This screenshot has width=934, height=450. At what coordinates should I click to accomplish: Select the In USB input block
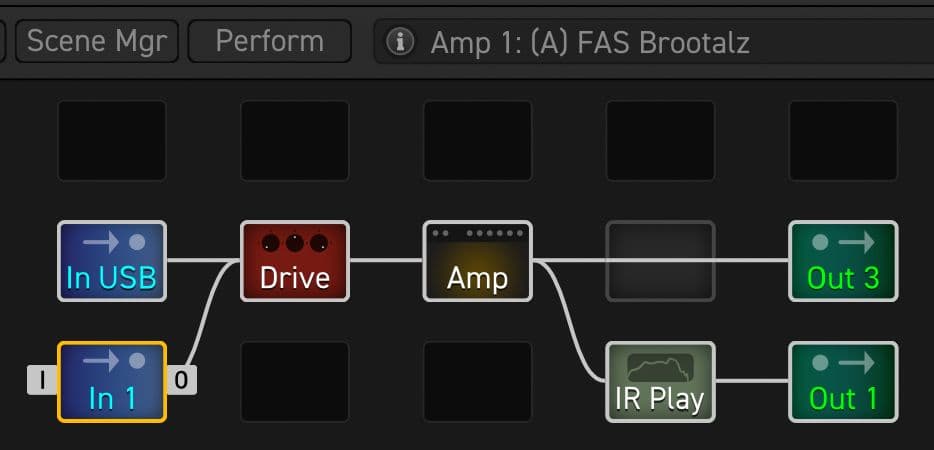pyautogui.click(x=112, y=261)
